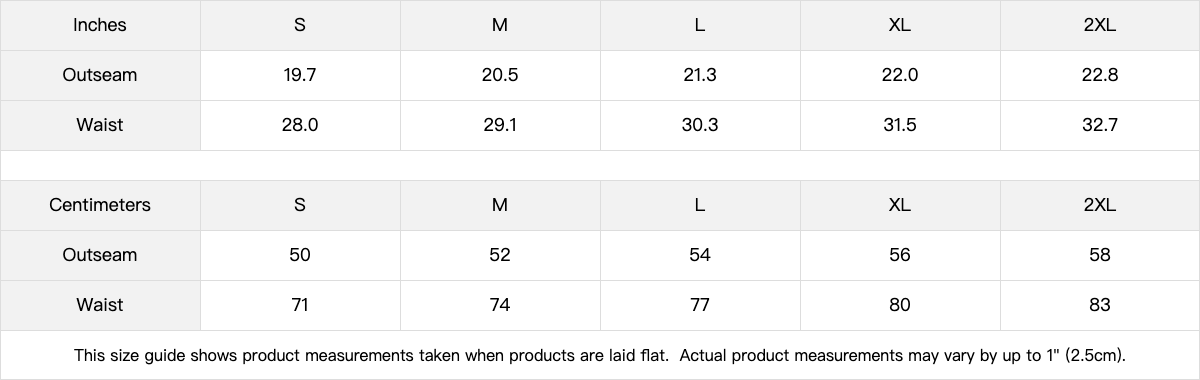Click the 19.7 outseam value
This screenshot has height=380, width=1200.
coord(300,75)
